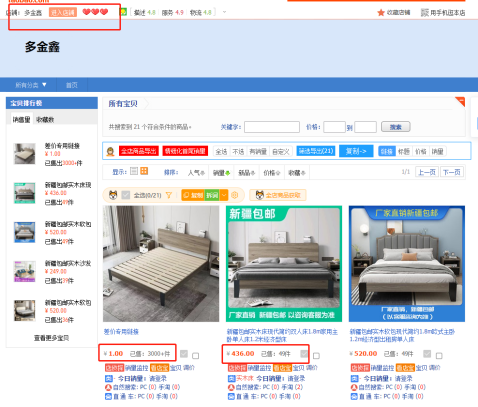
Task: Expand the orange dropdown arrow next to 拆词
Action: coord(224,195)
